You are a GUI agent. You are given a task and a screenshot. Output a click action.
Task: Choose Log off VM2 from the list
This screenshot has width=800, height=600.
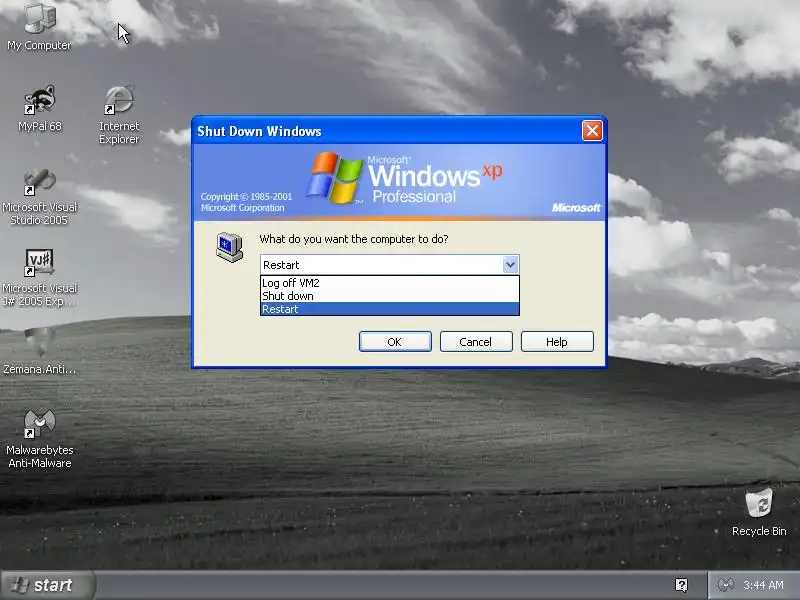click(x=390, y=283)
